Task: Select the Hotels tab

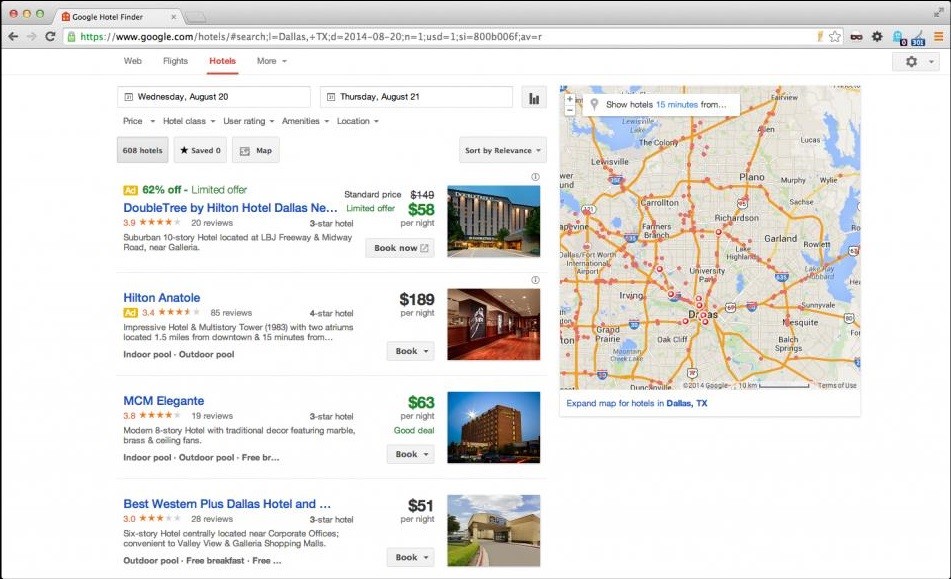Action: coord(223,61)
